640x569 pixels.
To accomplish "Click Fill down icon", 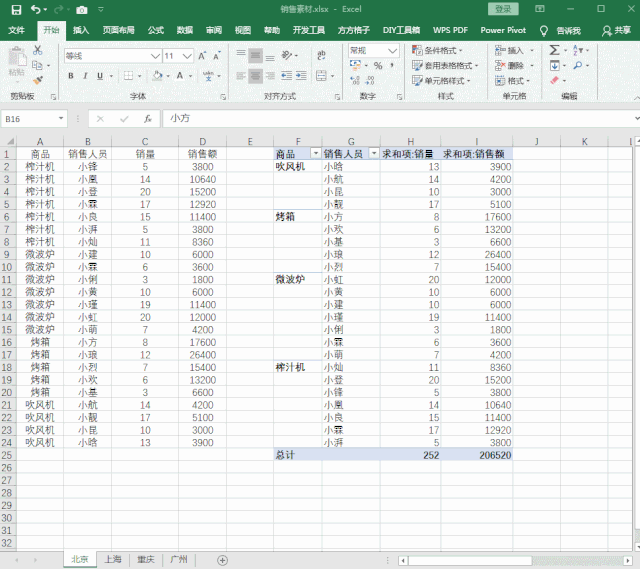I will point(554,65).
